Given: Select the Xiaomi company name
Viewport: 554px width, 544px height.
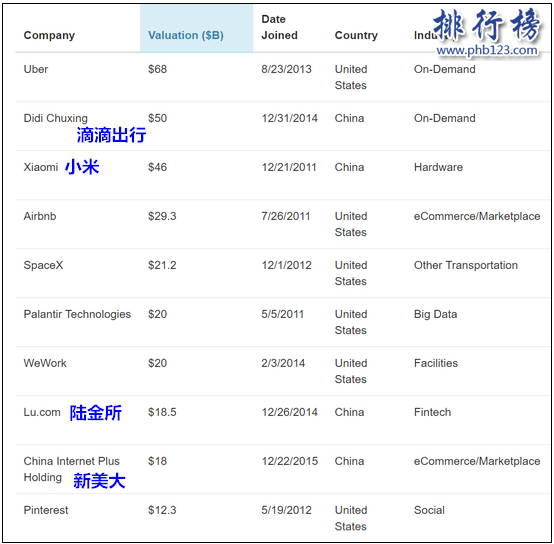Looking at the screenshot, I should [x=41, y=167].
